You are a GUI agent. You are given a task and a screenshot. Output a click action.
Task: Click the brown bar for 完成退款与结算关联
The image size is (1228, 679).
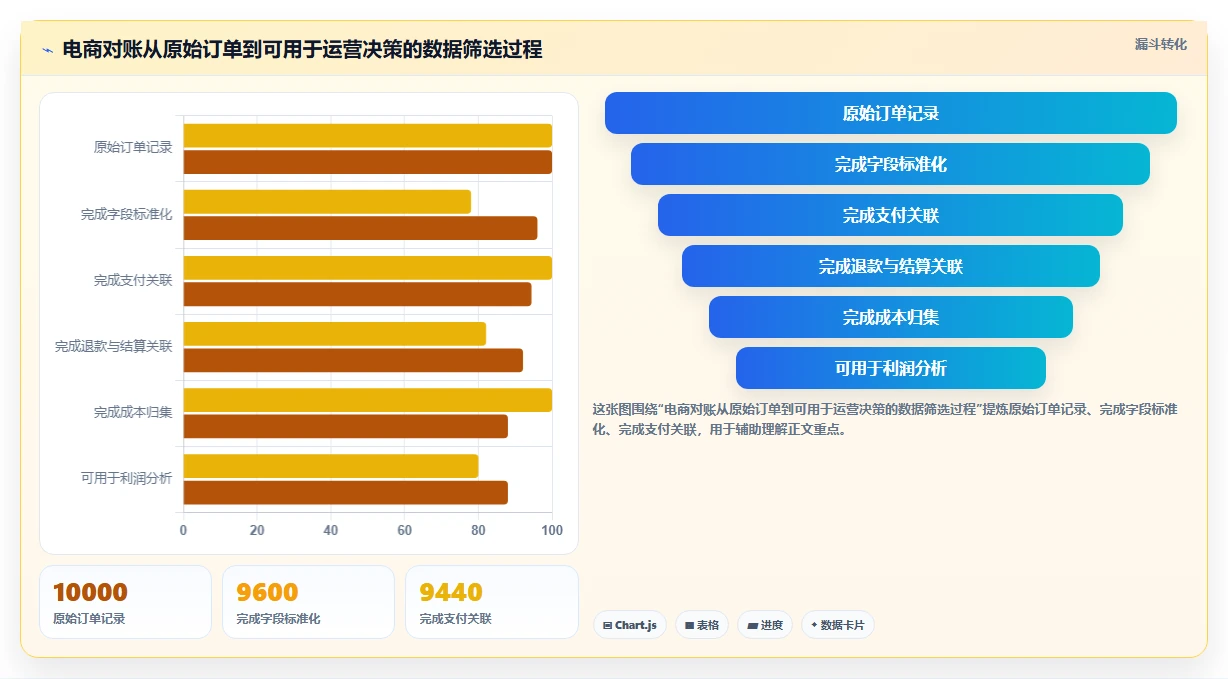(353, 360)
